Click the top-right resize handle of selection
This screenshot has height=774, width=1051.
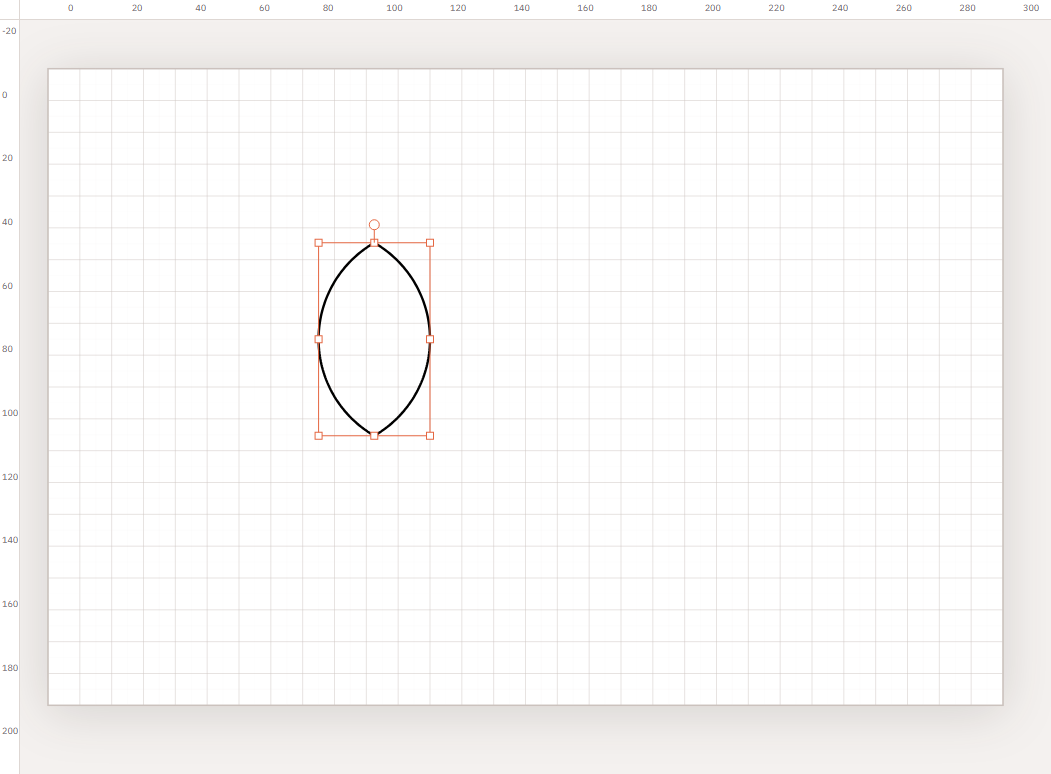(430, 243)
